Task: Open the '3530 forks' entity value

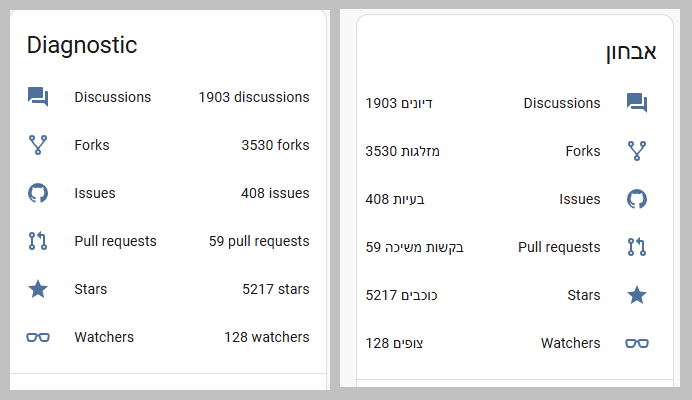Action: pyautogui.click(x=275, y=145)
